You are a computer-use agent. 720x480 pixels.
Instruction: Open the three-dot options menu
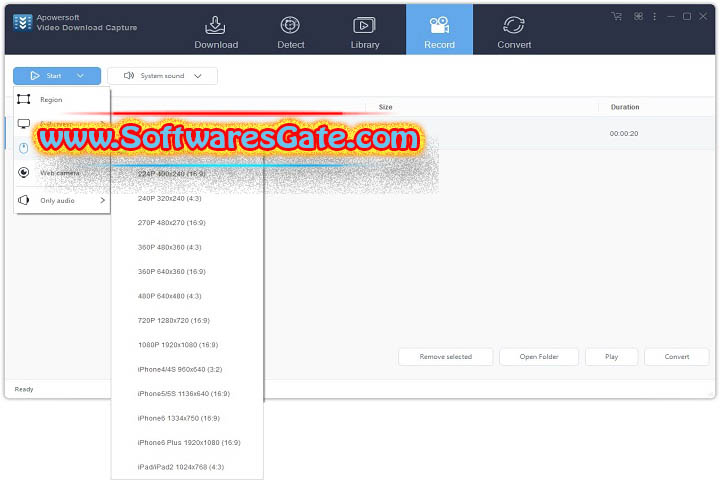tap(654, 17)
